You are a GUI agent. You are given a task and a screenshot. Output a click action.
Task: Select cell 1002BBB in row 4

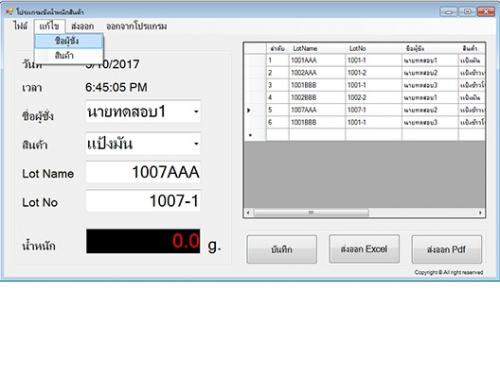(317, 97)
